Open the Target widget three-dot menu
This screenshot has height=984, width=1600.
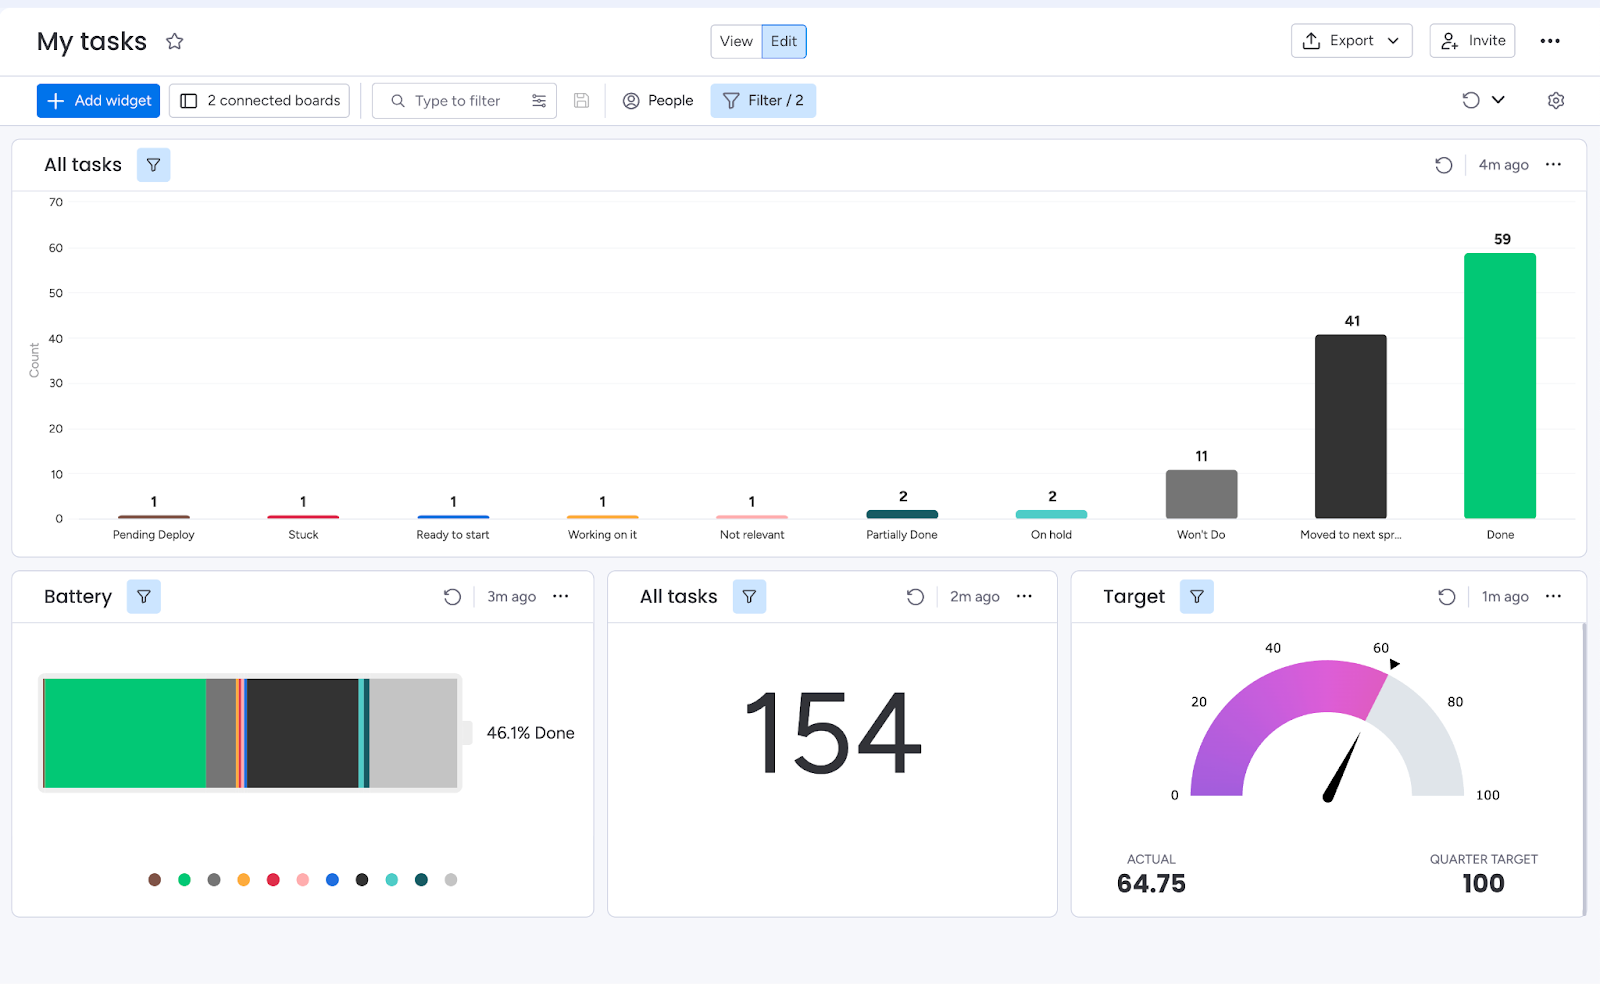1553,597
